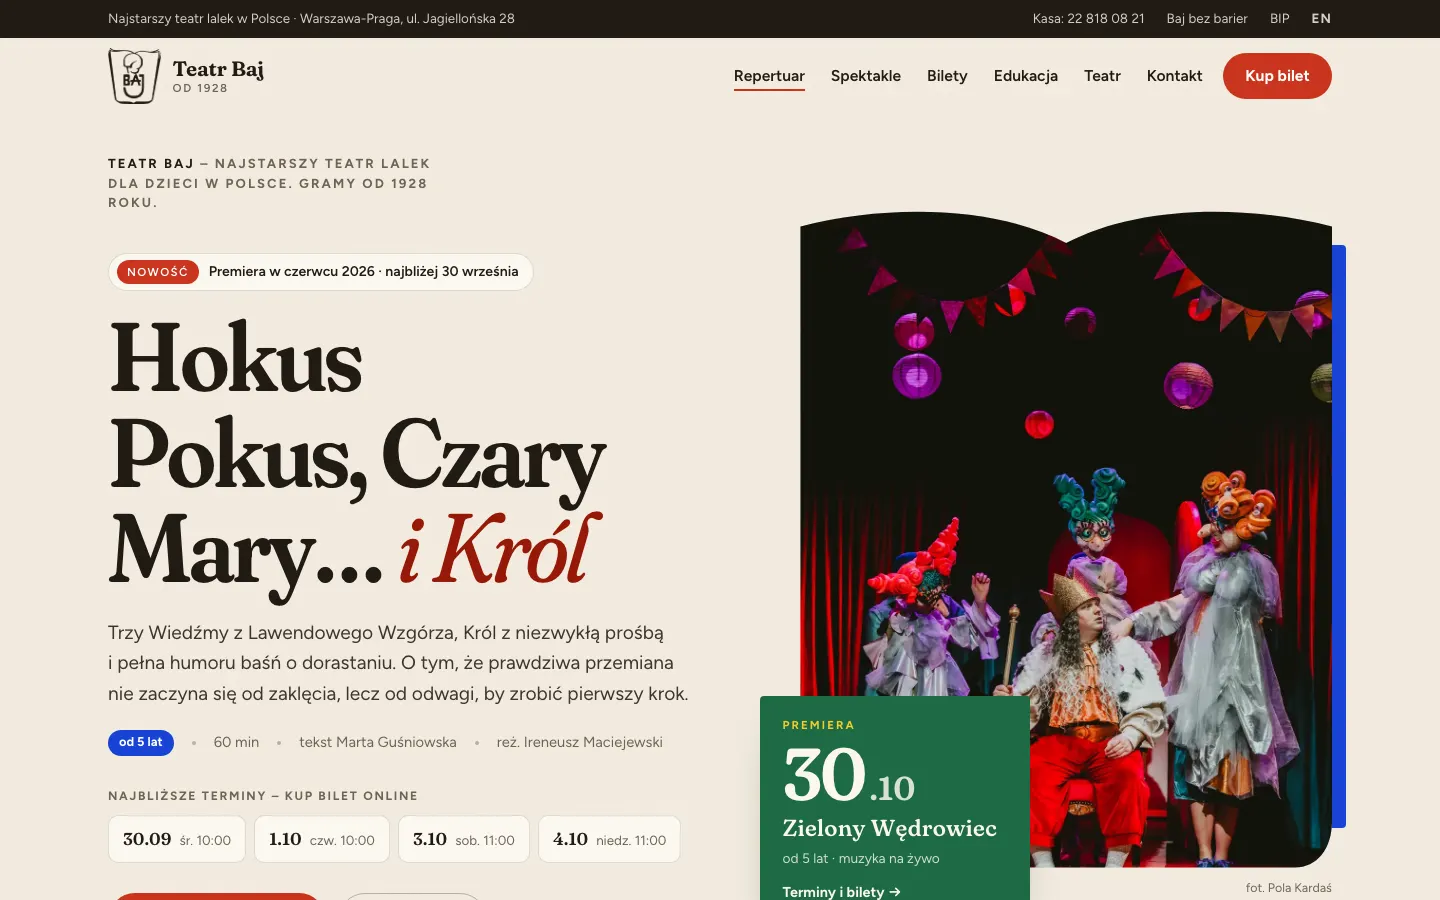Click the 30.10 premiere date
The width and height of the screenshot is (1440, 900).
pos(849,776)
